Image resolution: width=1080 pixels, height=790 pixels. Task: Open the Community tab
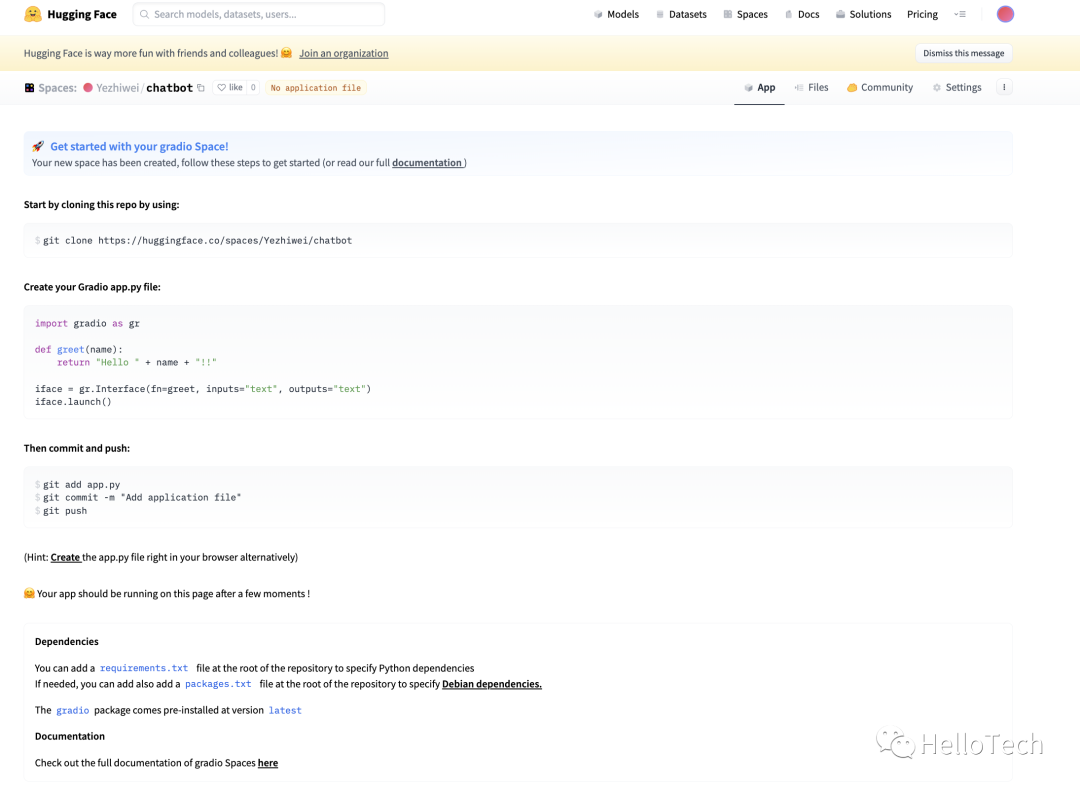tap(880, 88)
